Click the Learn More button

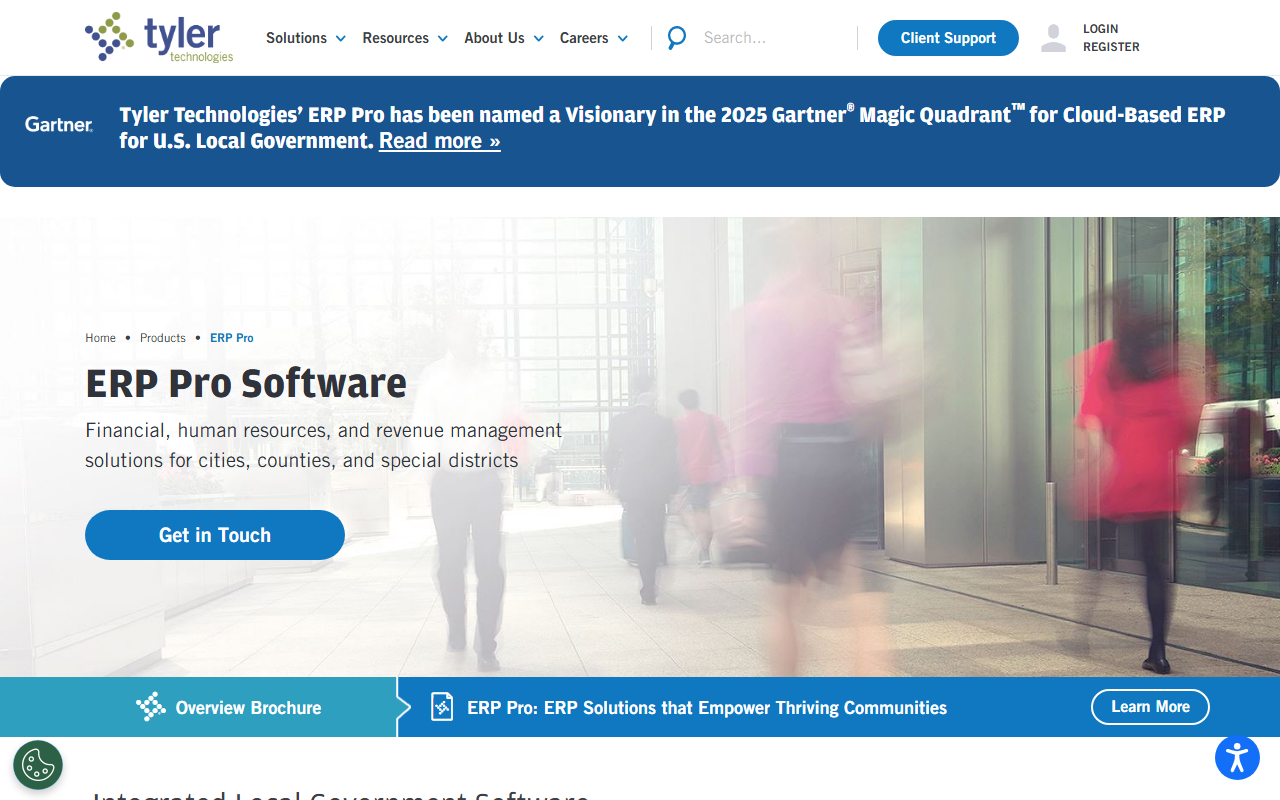(1150, 707)
